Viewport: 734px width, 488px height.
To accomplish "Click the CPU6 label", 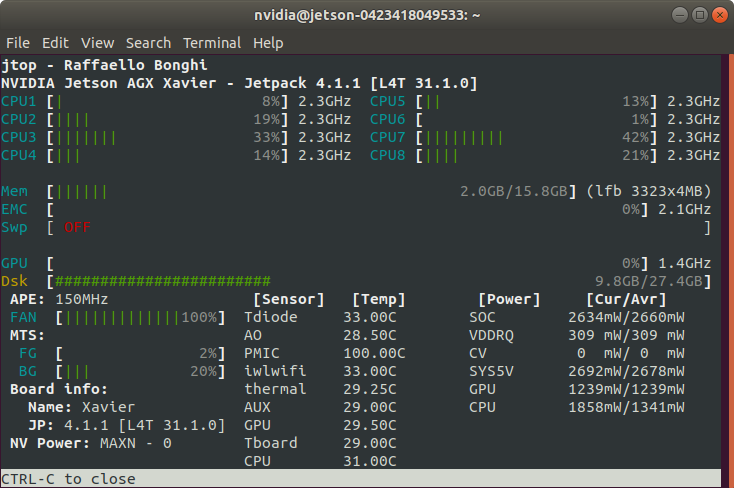I will click(x=388, y=119).
